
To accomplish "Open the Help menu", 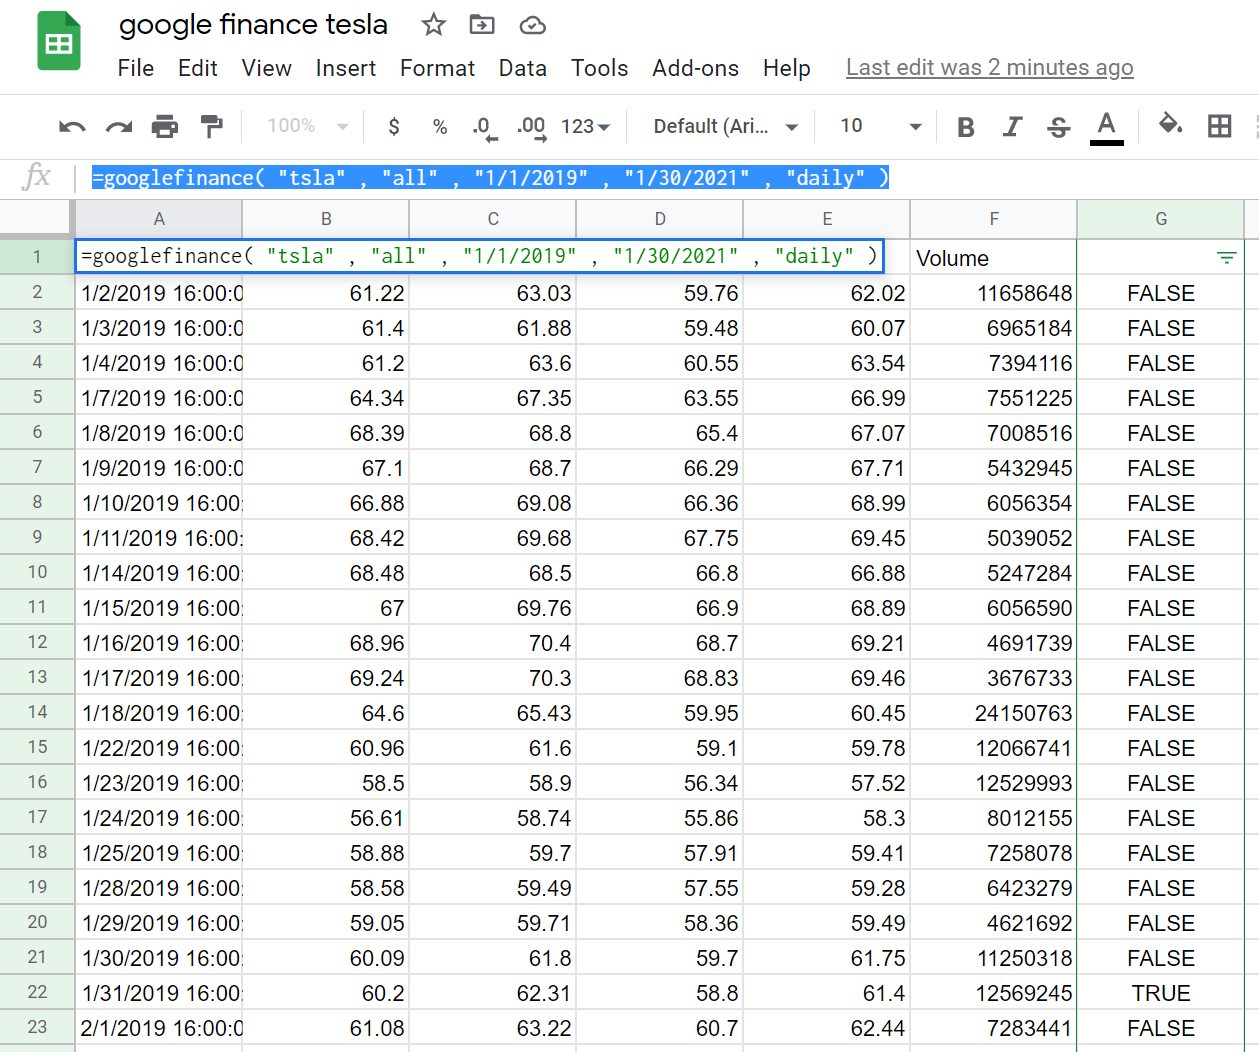I will pyautogui.click(x=787, y=68).
